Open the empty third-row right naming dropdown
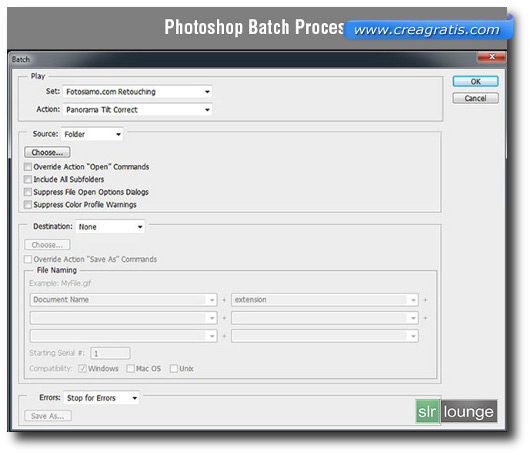530x455 pixels. pyautogui.click(x=325, y=336)
